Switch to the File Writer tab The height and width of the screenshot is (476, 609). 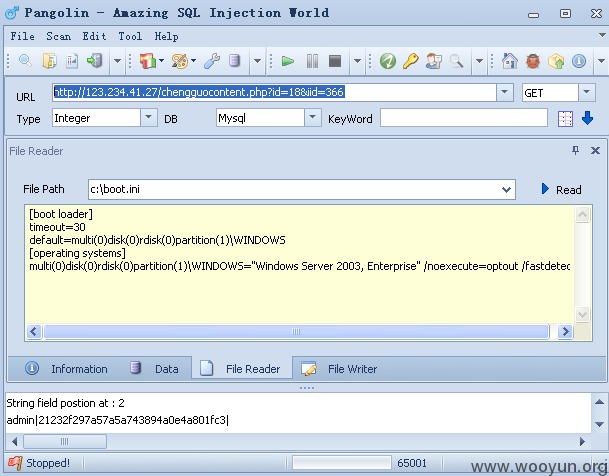coord(339,368)
